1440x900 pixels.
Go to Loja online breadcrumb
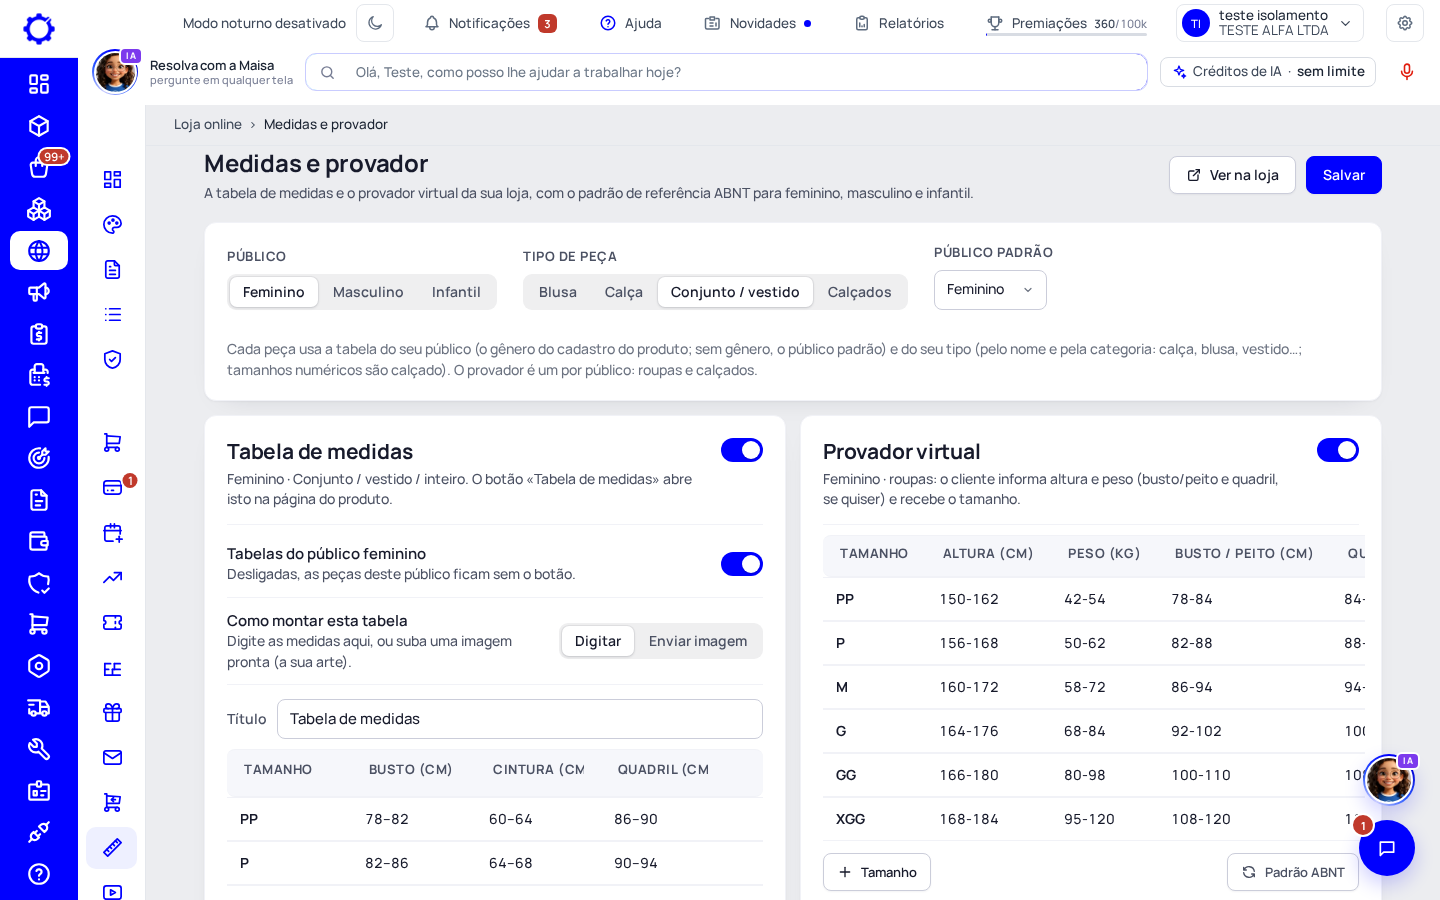[x=208, y=124]
